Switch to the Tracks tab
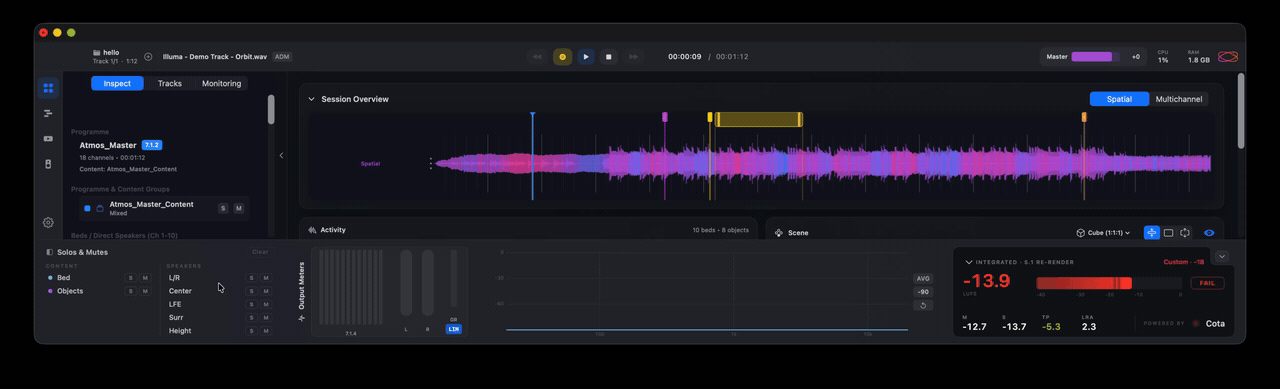This screenshot has width=1280, height=389. [170, 83]
